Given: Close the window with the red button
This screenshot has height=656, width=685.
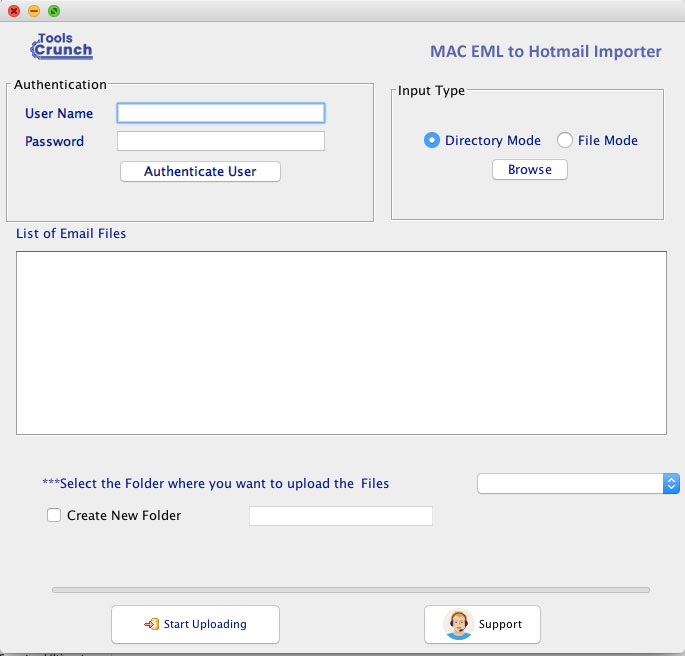Looking at the screenshot, I should coord(14,11).
